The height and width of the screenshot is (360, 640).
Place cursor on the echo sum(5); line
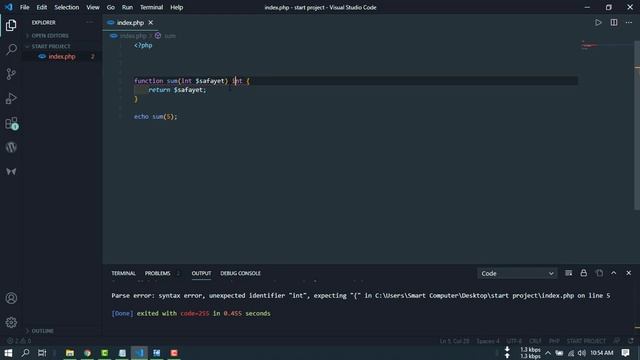(x=156, y=116)
